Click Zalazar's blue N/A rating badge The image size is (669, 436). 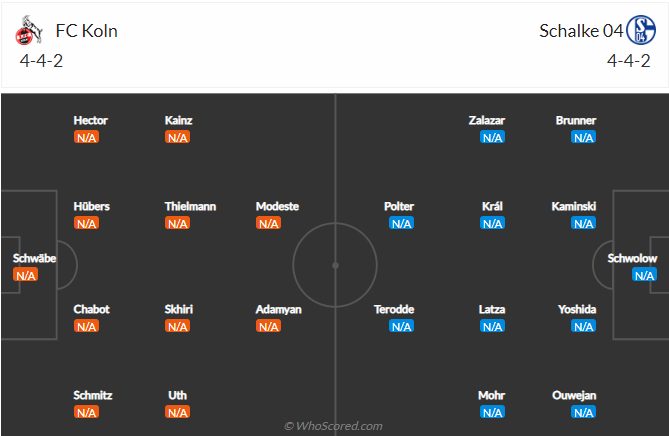pyautogui.click(x=492, y=137)
